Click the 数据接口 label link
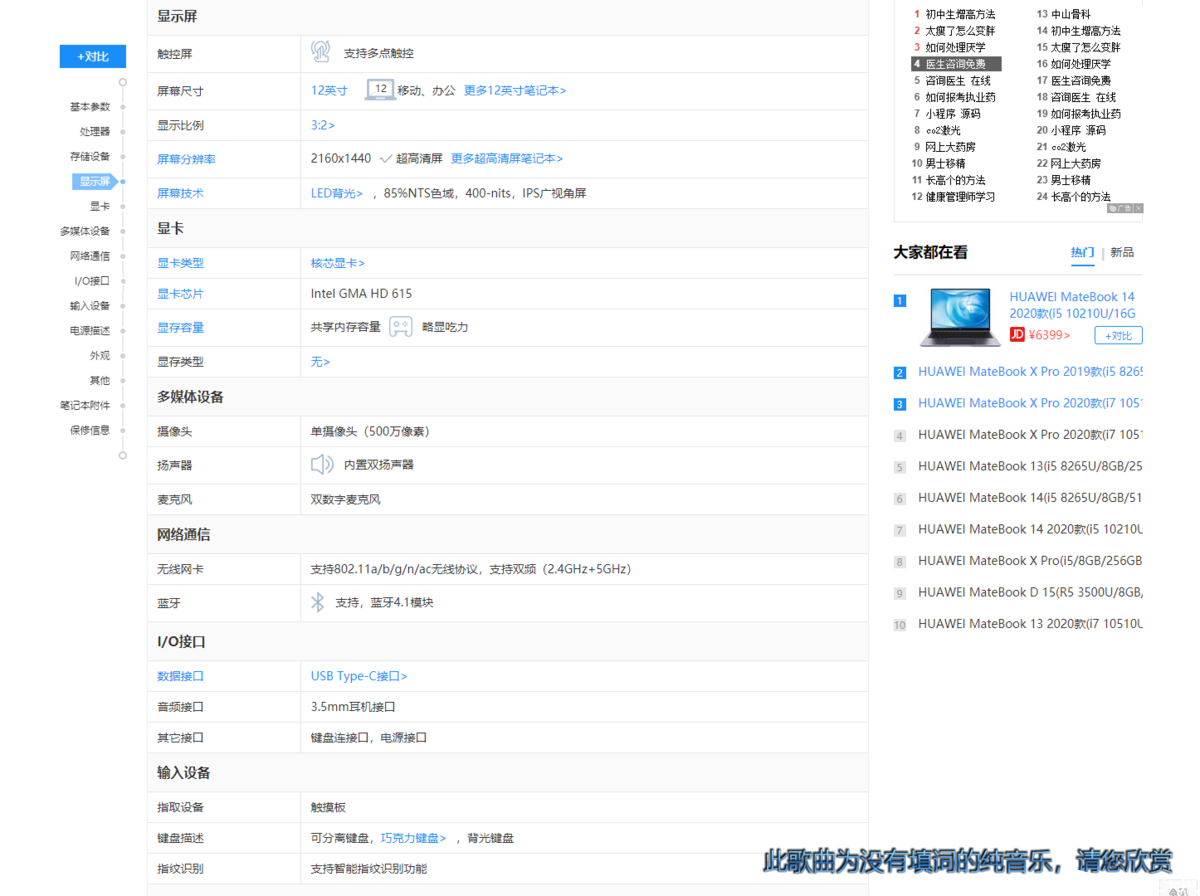The width and height of the screenshot is (1200, 896). [180, 676]
